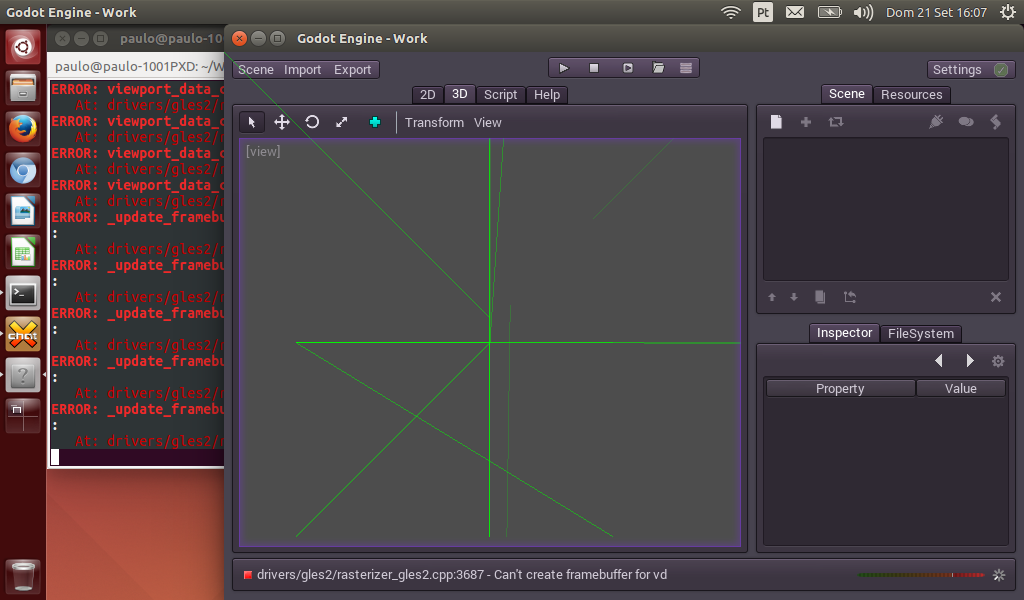Add a new node with plus icon

coord(806,122)
